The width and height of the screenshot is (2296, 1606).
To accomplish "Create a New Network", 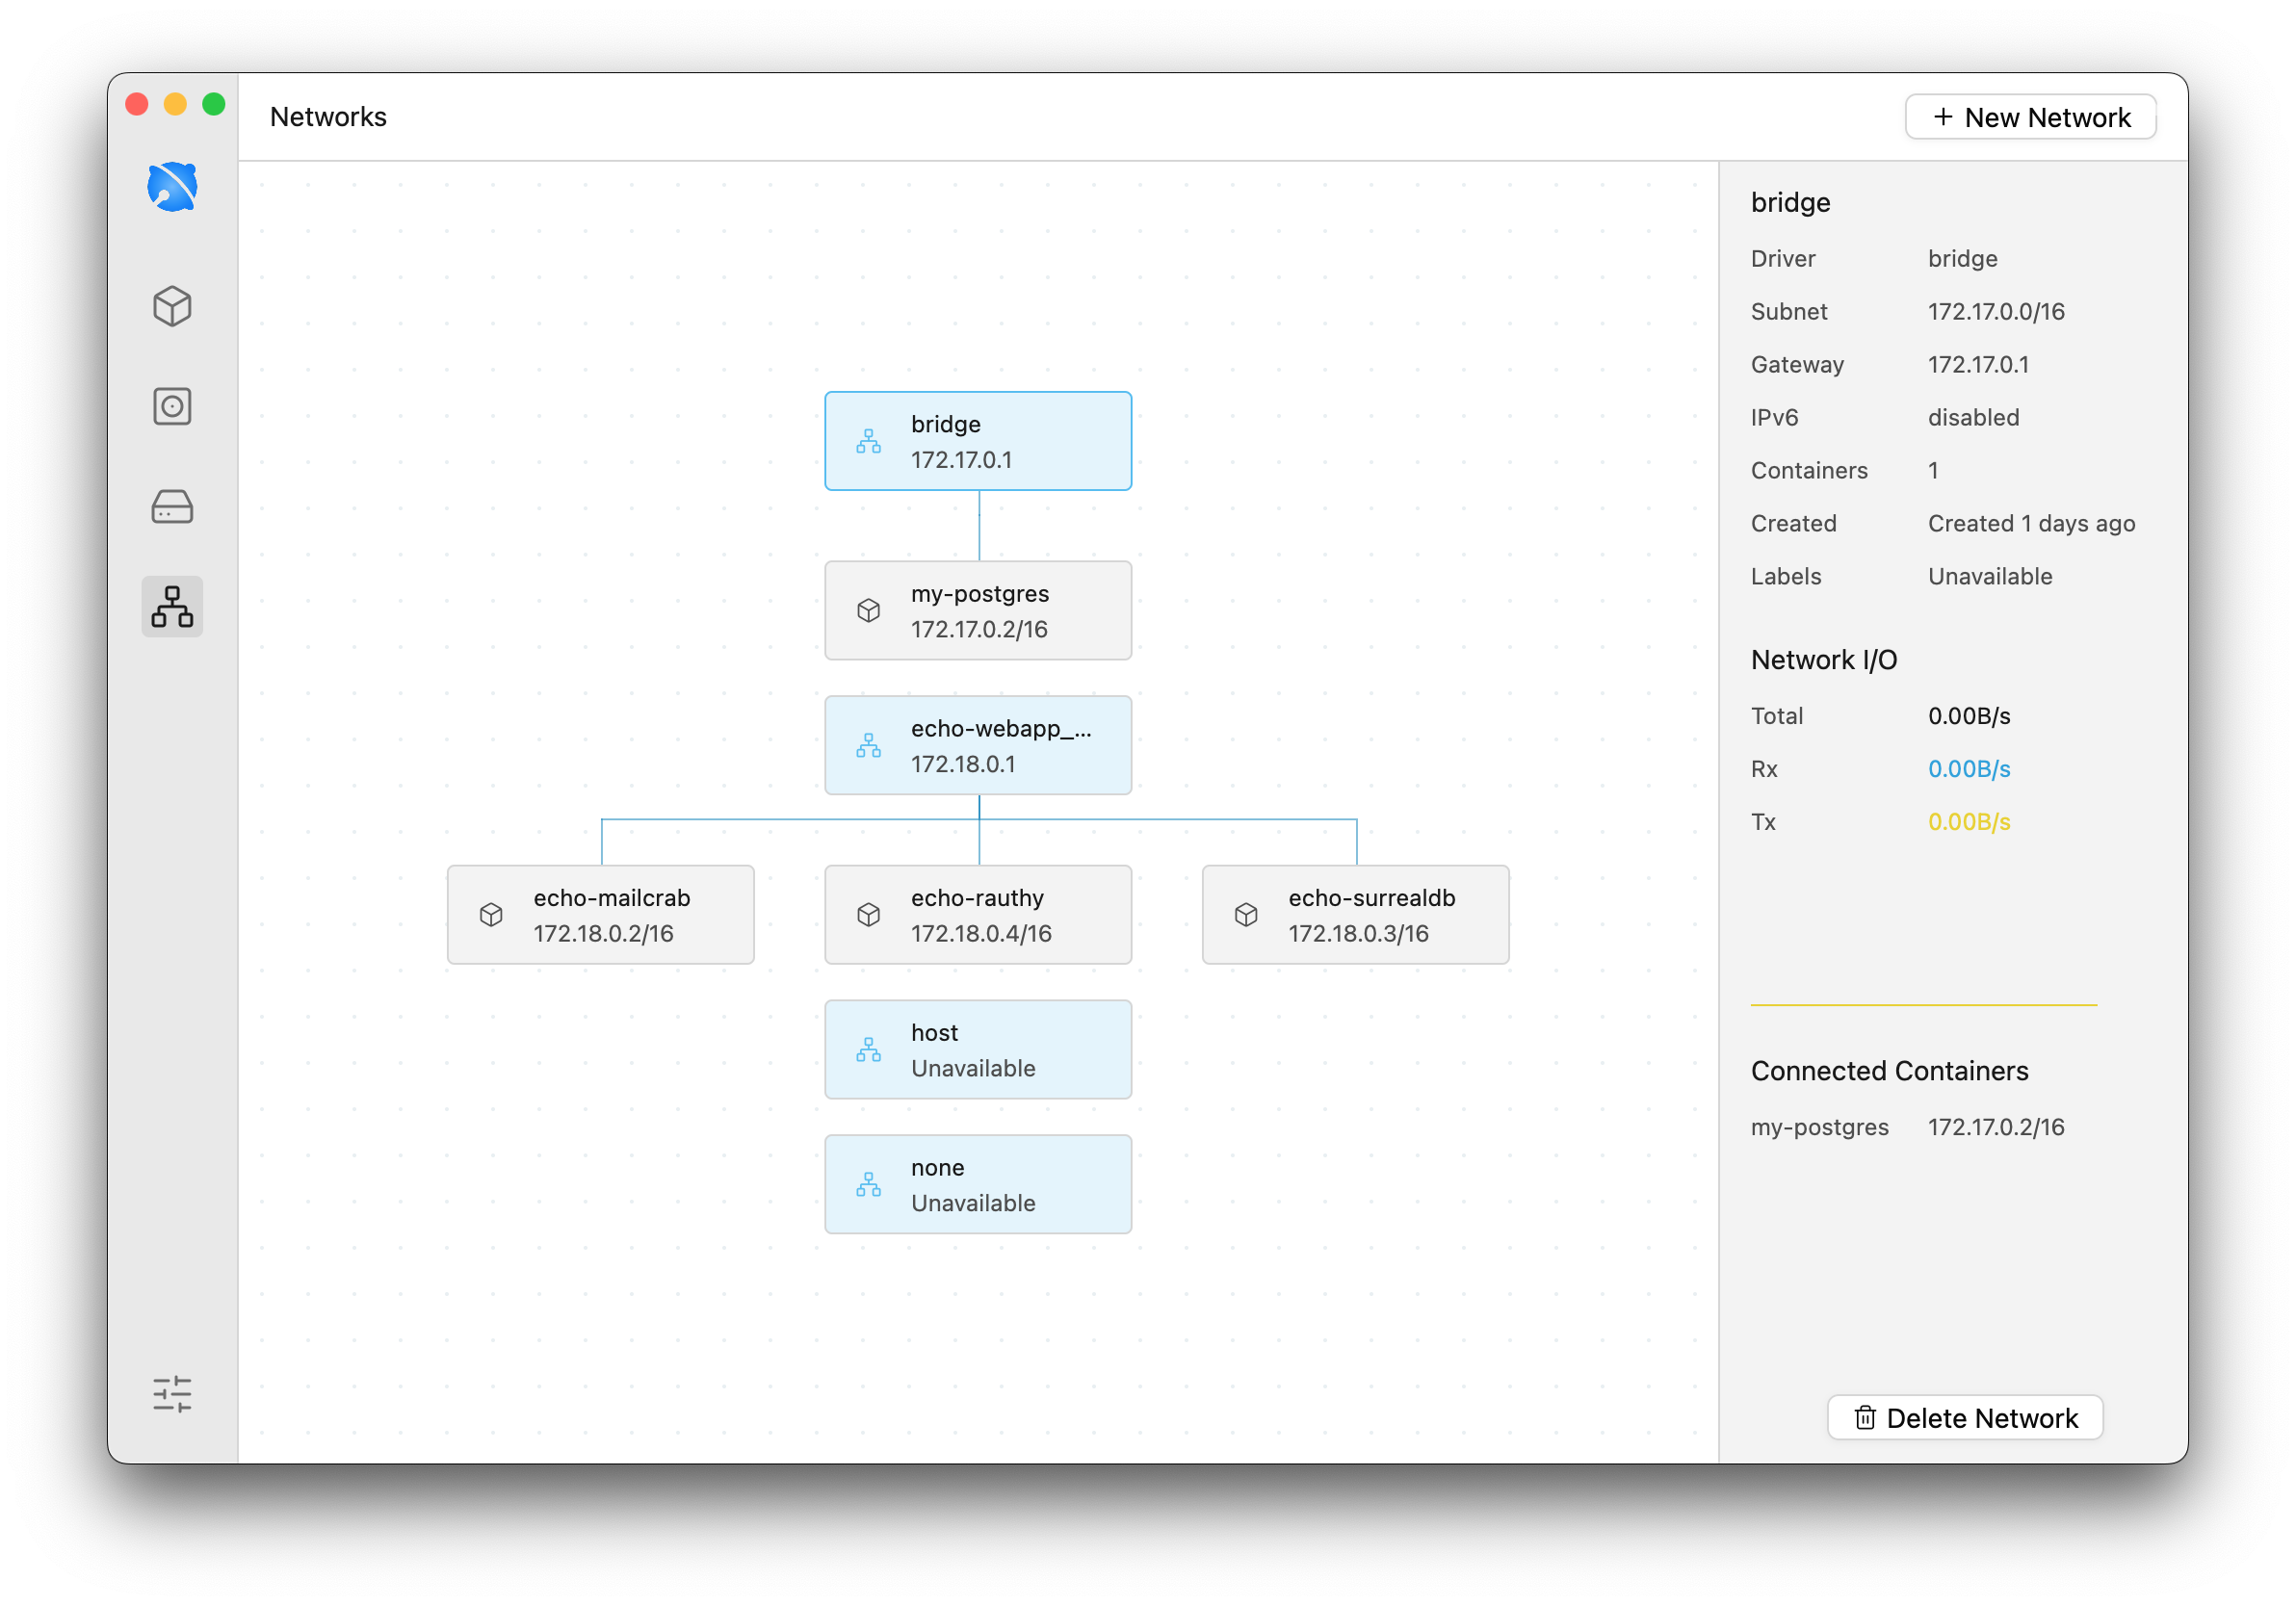I will [x=2030, y=117].
